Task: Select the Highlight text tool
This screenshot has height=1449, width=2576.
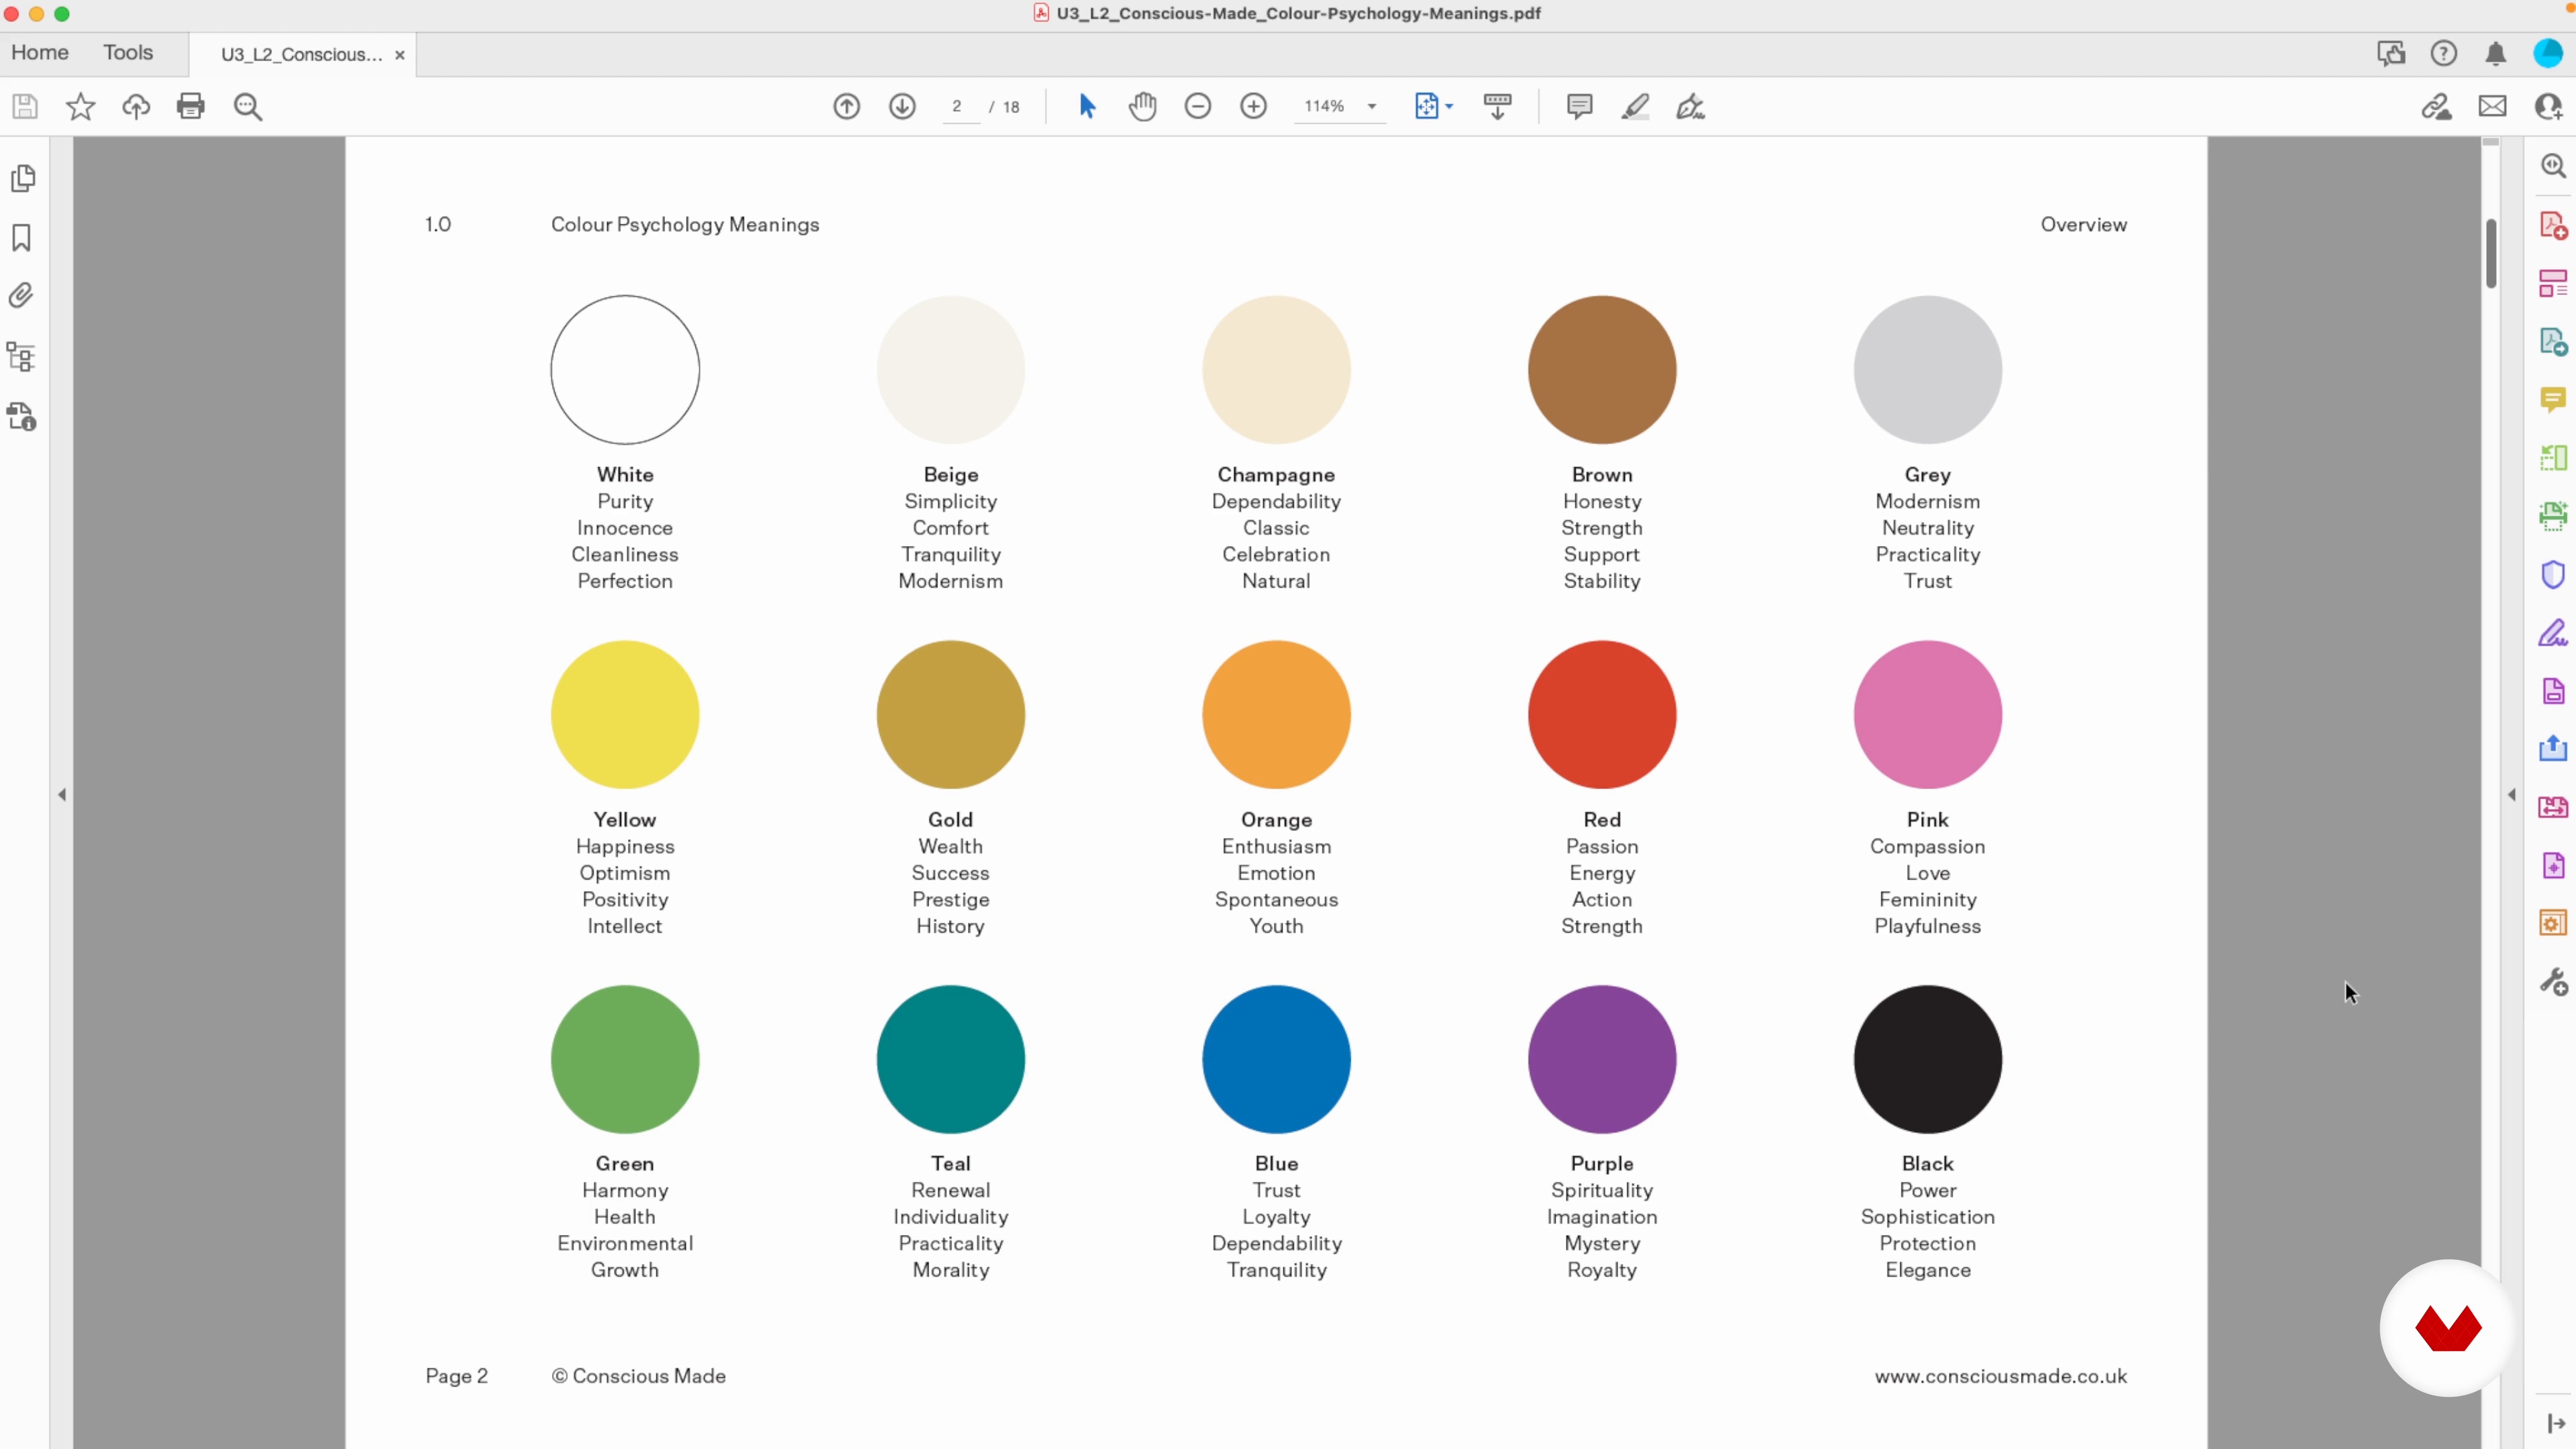Action: point(1635,106)
